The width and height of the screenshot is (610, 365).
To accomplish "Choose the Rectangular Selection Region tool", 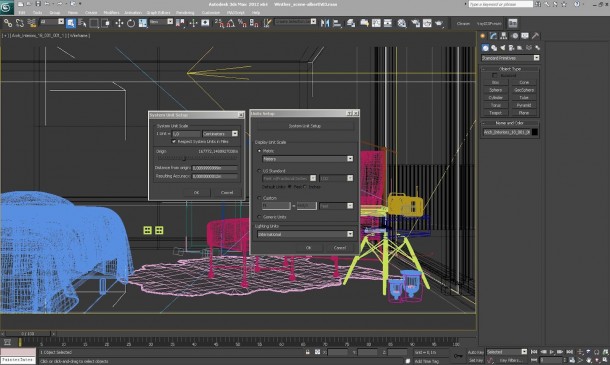I will click(94, 23).
